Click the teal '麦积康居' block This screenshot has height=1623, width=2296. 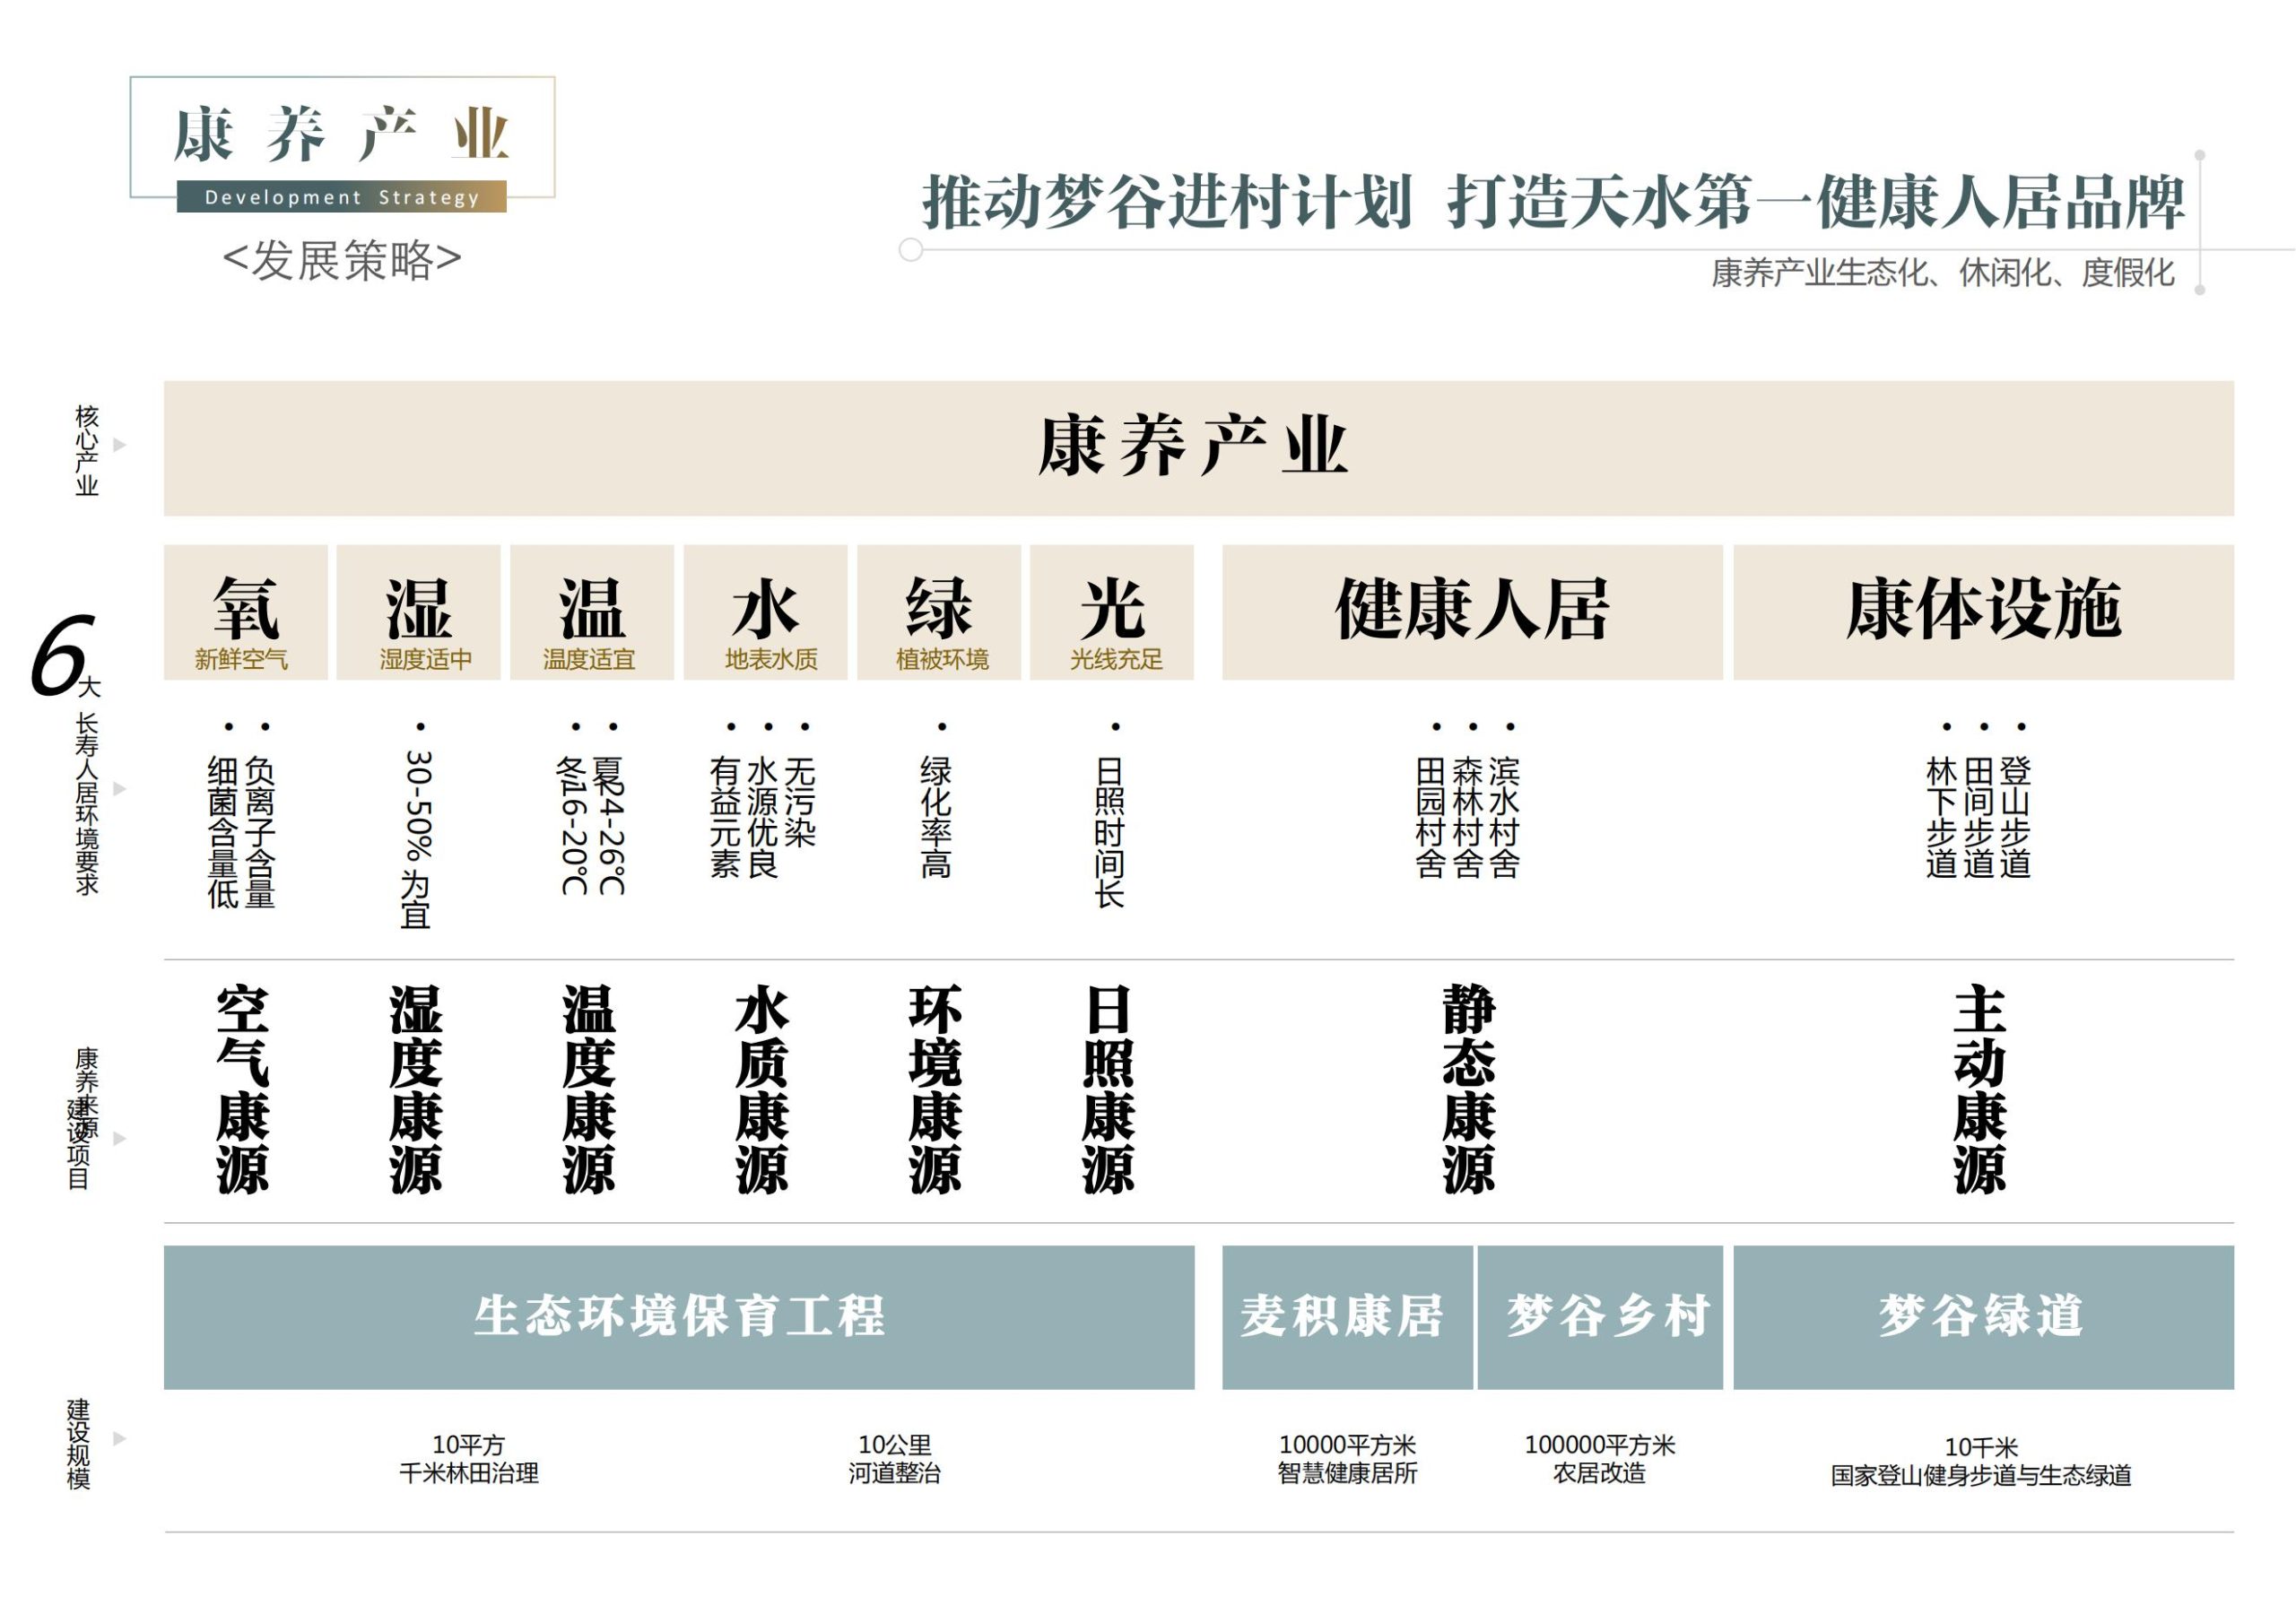coord(1347,1317)
